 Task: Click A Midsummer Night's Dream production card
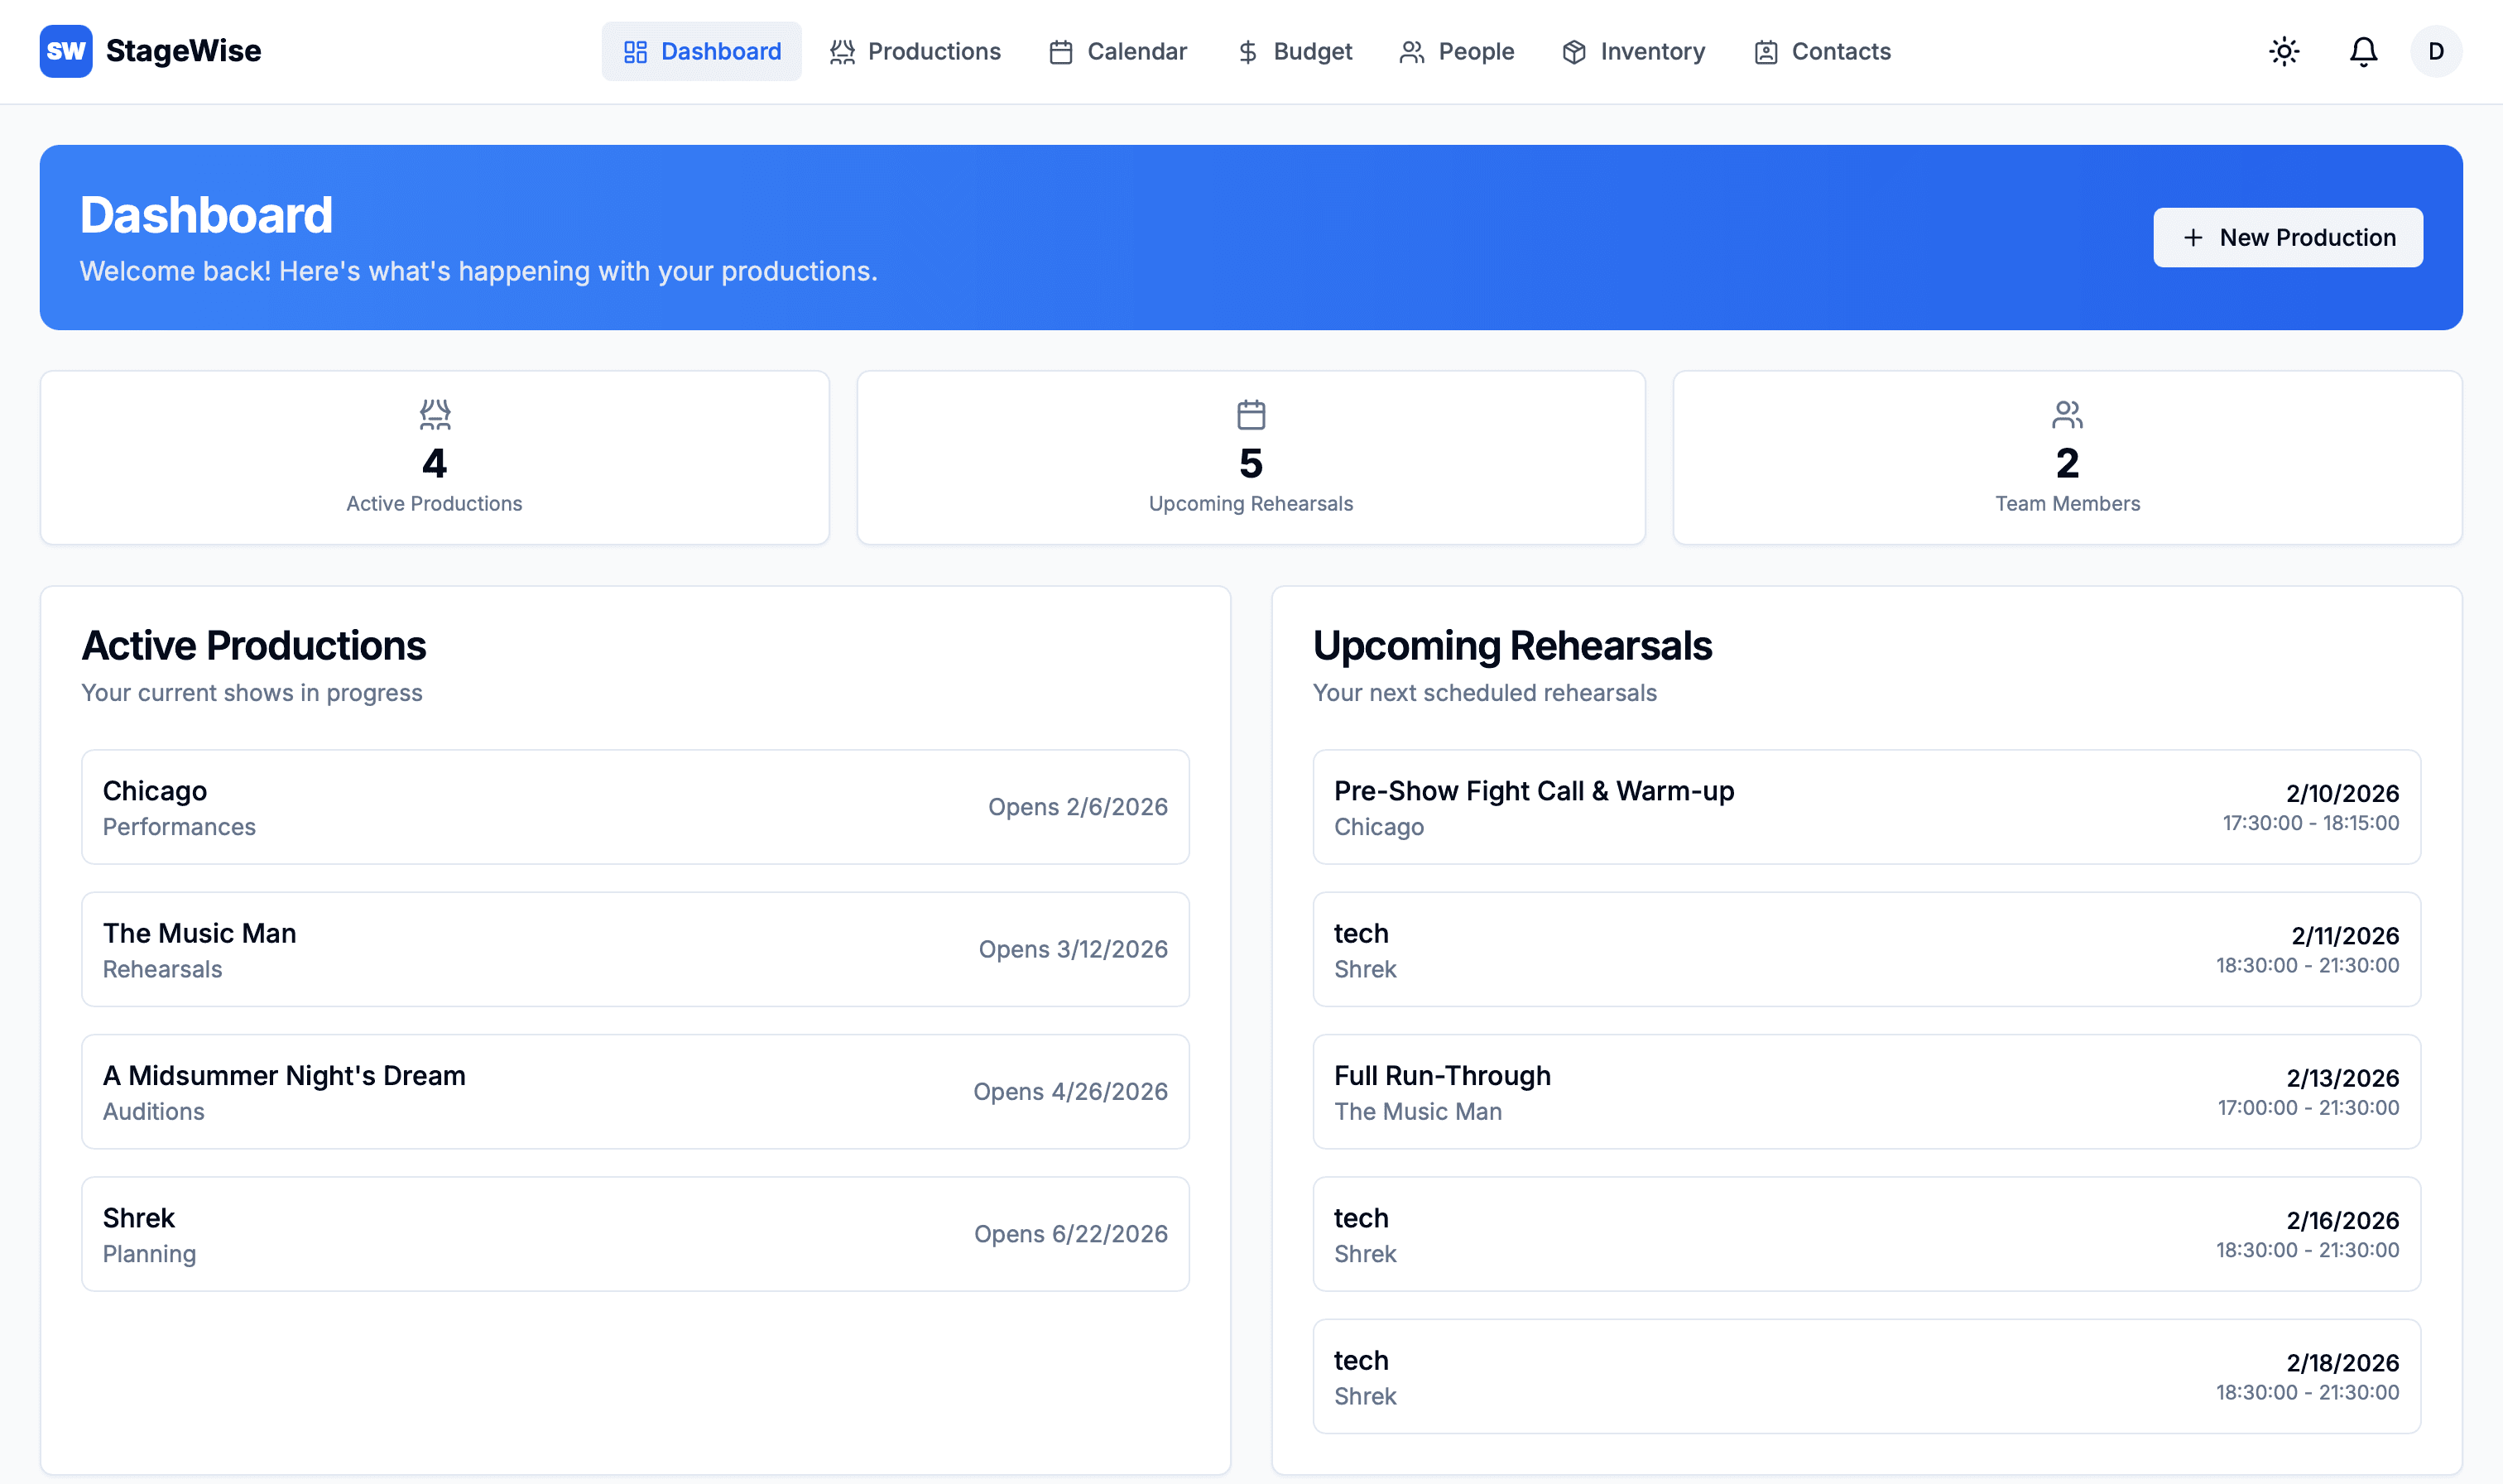point(635,1091)
